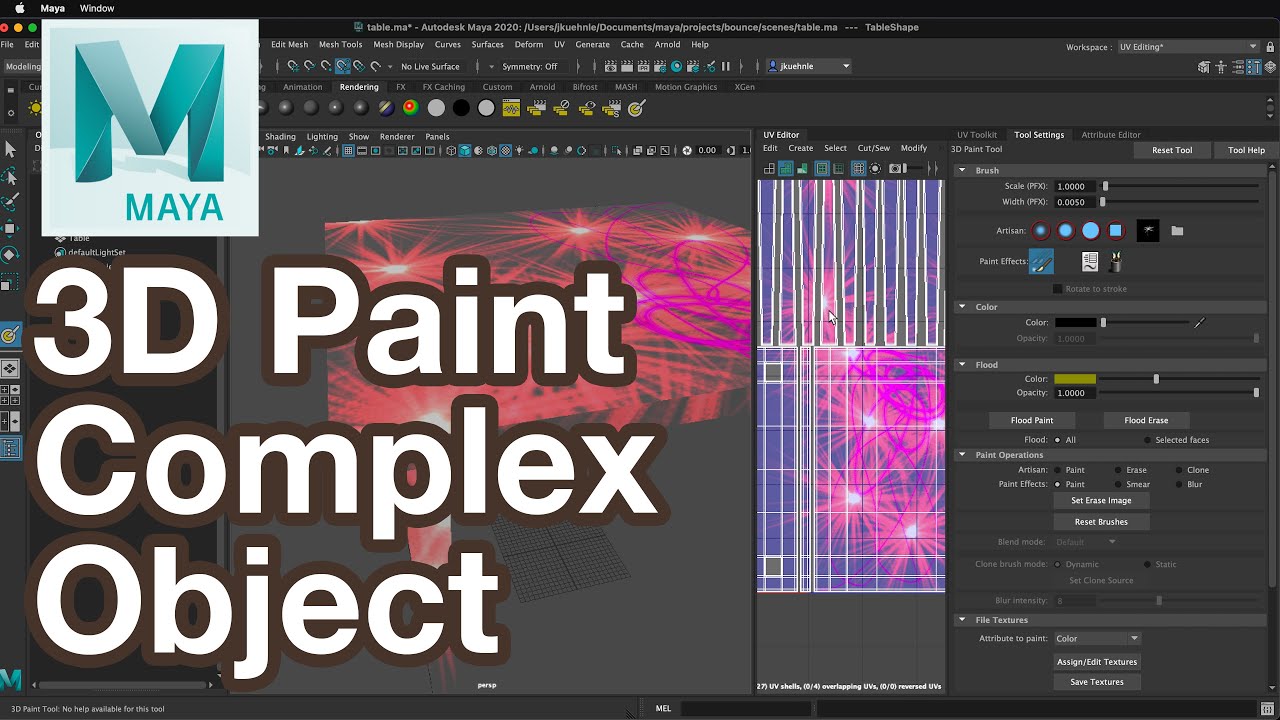Select Artisan Paint radio button

tap(1057, 470)
